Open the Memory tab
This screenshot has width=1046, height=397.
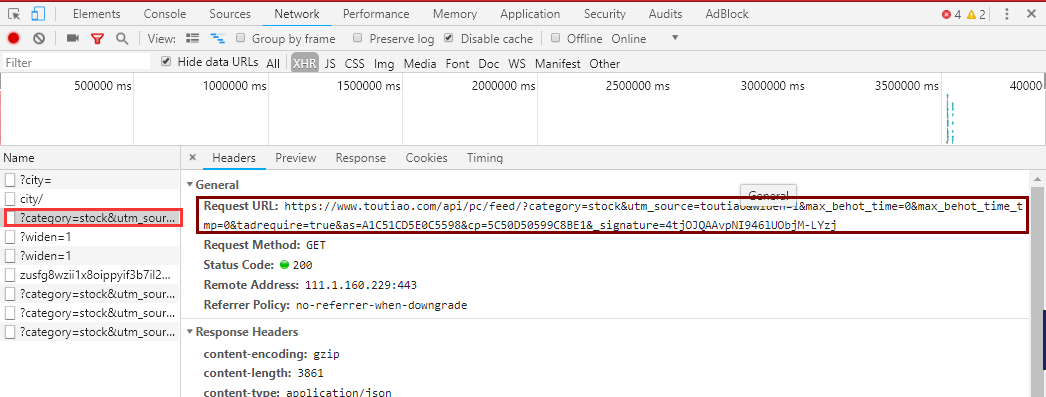(x=455, y=14)
